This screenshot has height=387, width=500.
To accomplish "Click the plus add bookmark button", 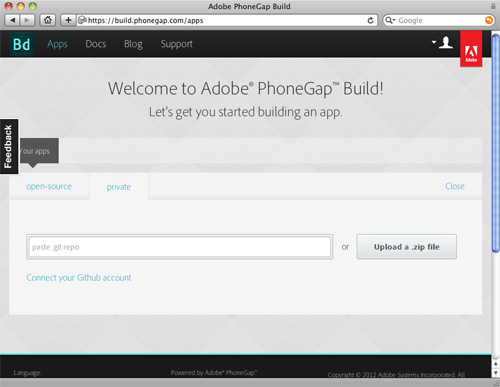I will tap(68, 20).
